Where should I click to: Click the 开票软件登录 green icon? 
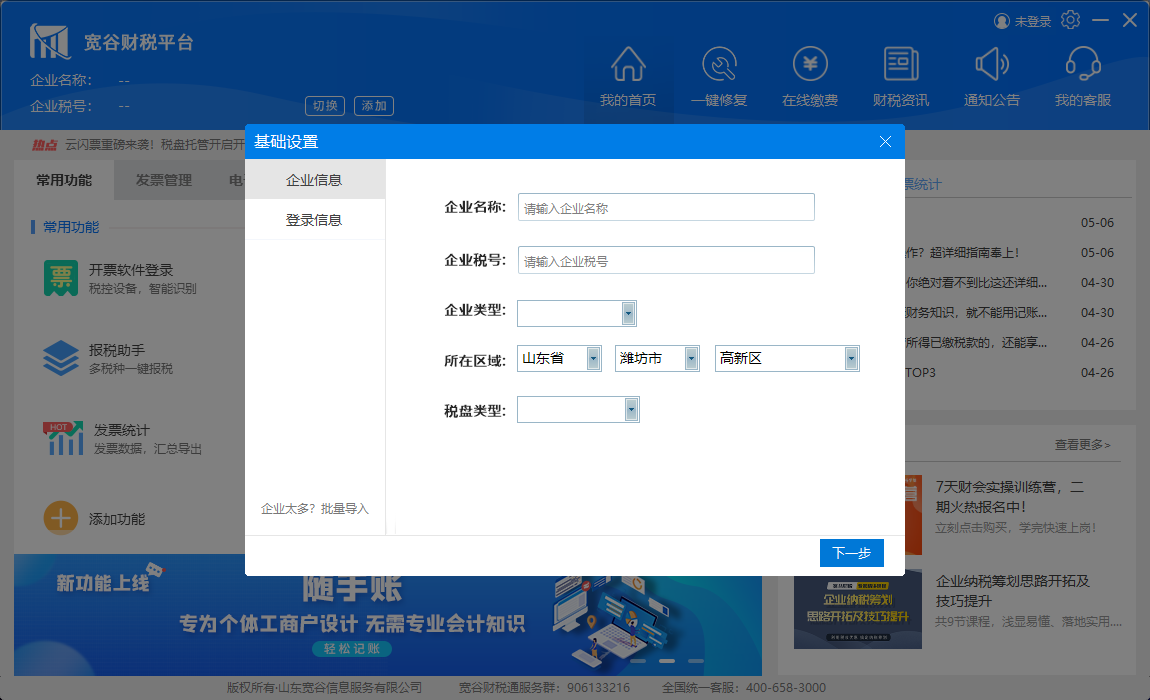(x=61, y=278)
